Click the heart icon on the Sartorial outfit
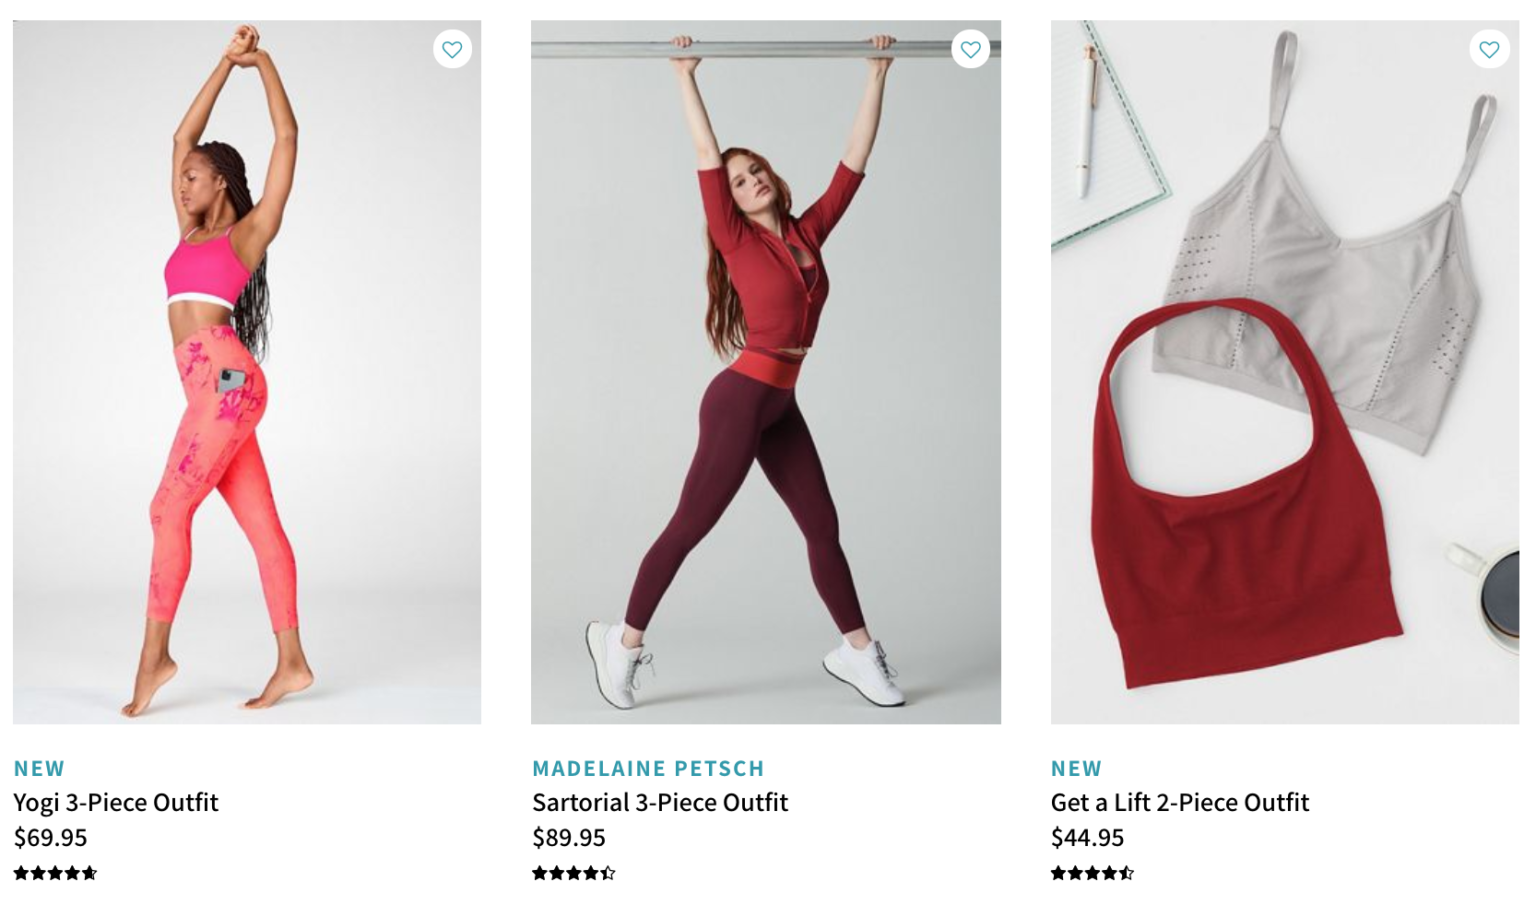Viewport: 1536px width, 905px height. click(970, 48)
